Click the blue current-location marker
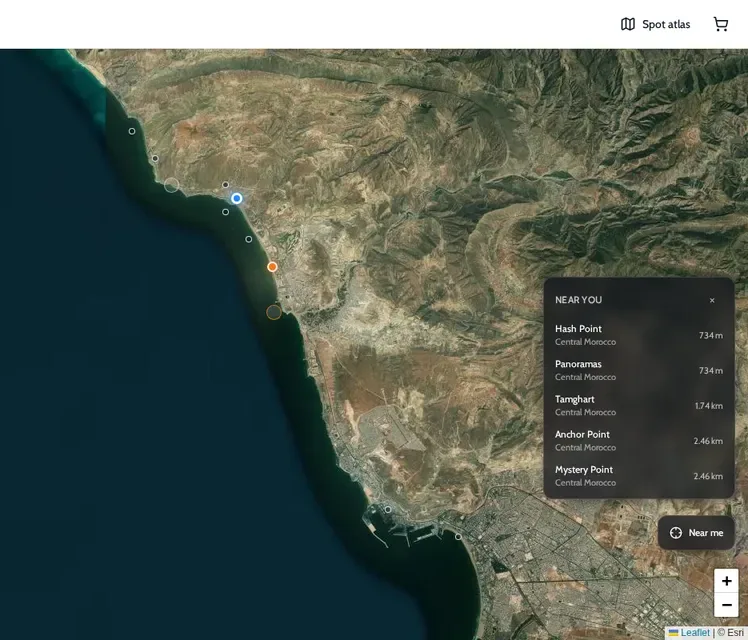The image size is (748, 640). pos(237,198)
